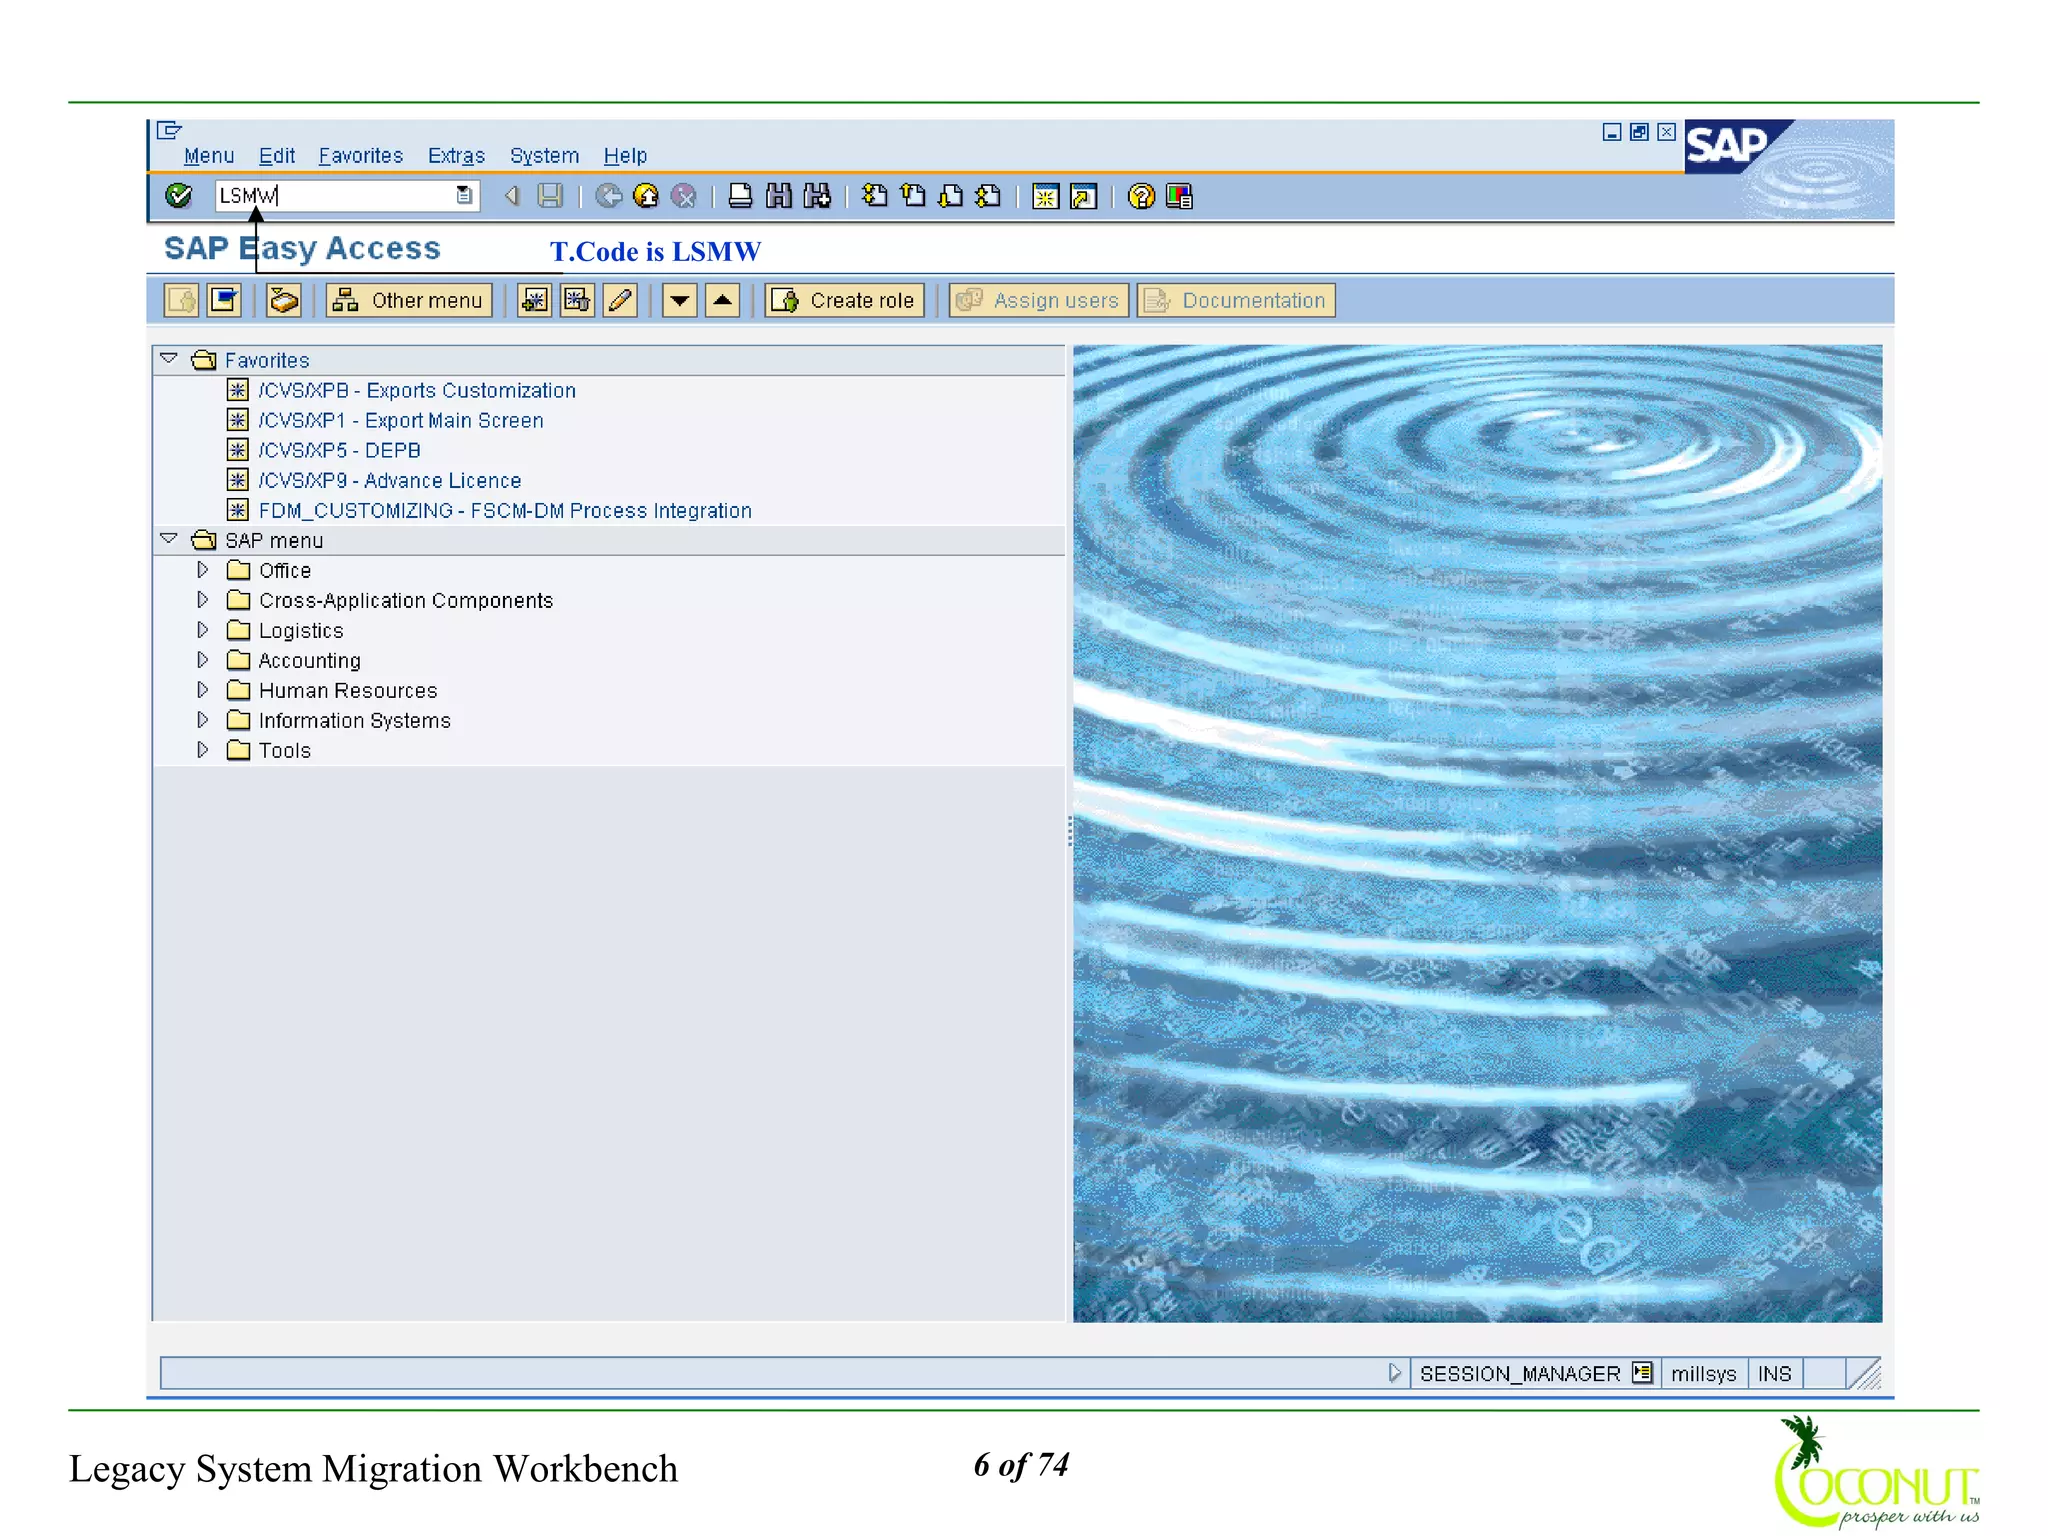This screenshot has width=2048, height=1536.
Task: Collapse the Favorites folder
Action: [x=169, y=359]
